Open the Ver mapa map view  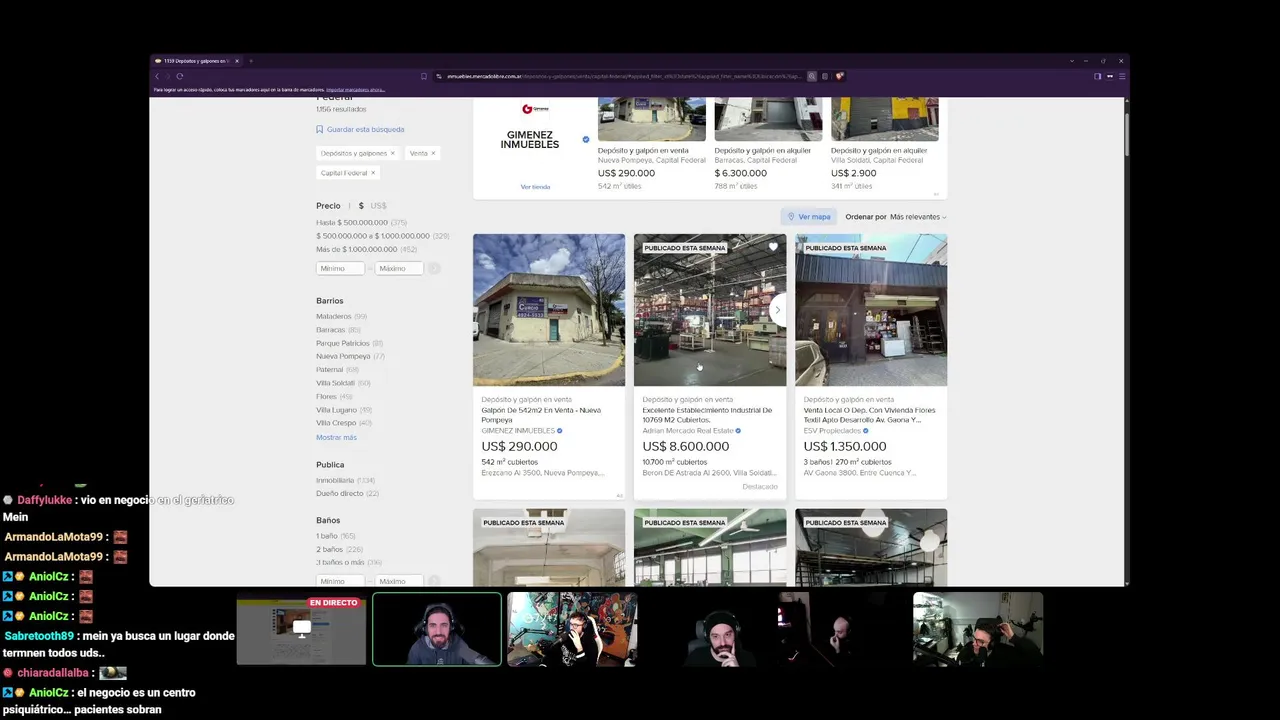tap(809, 217)
